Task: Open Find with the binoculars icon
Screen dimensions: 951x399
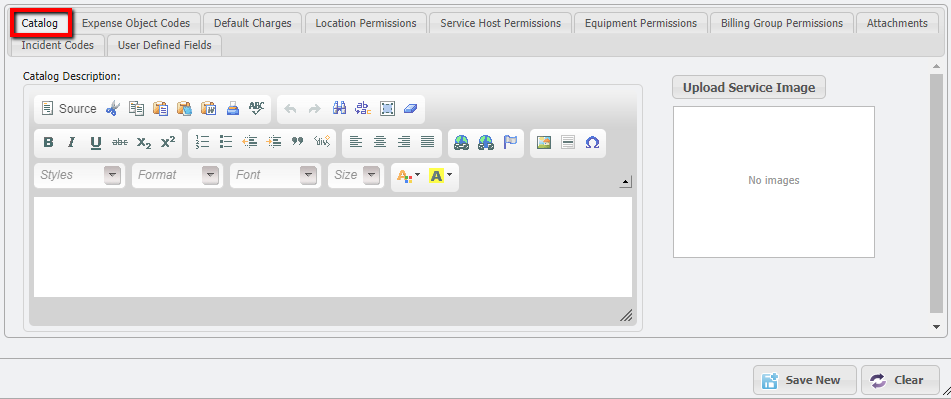Action: (x=340, y=109)
